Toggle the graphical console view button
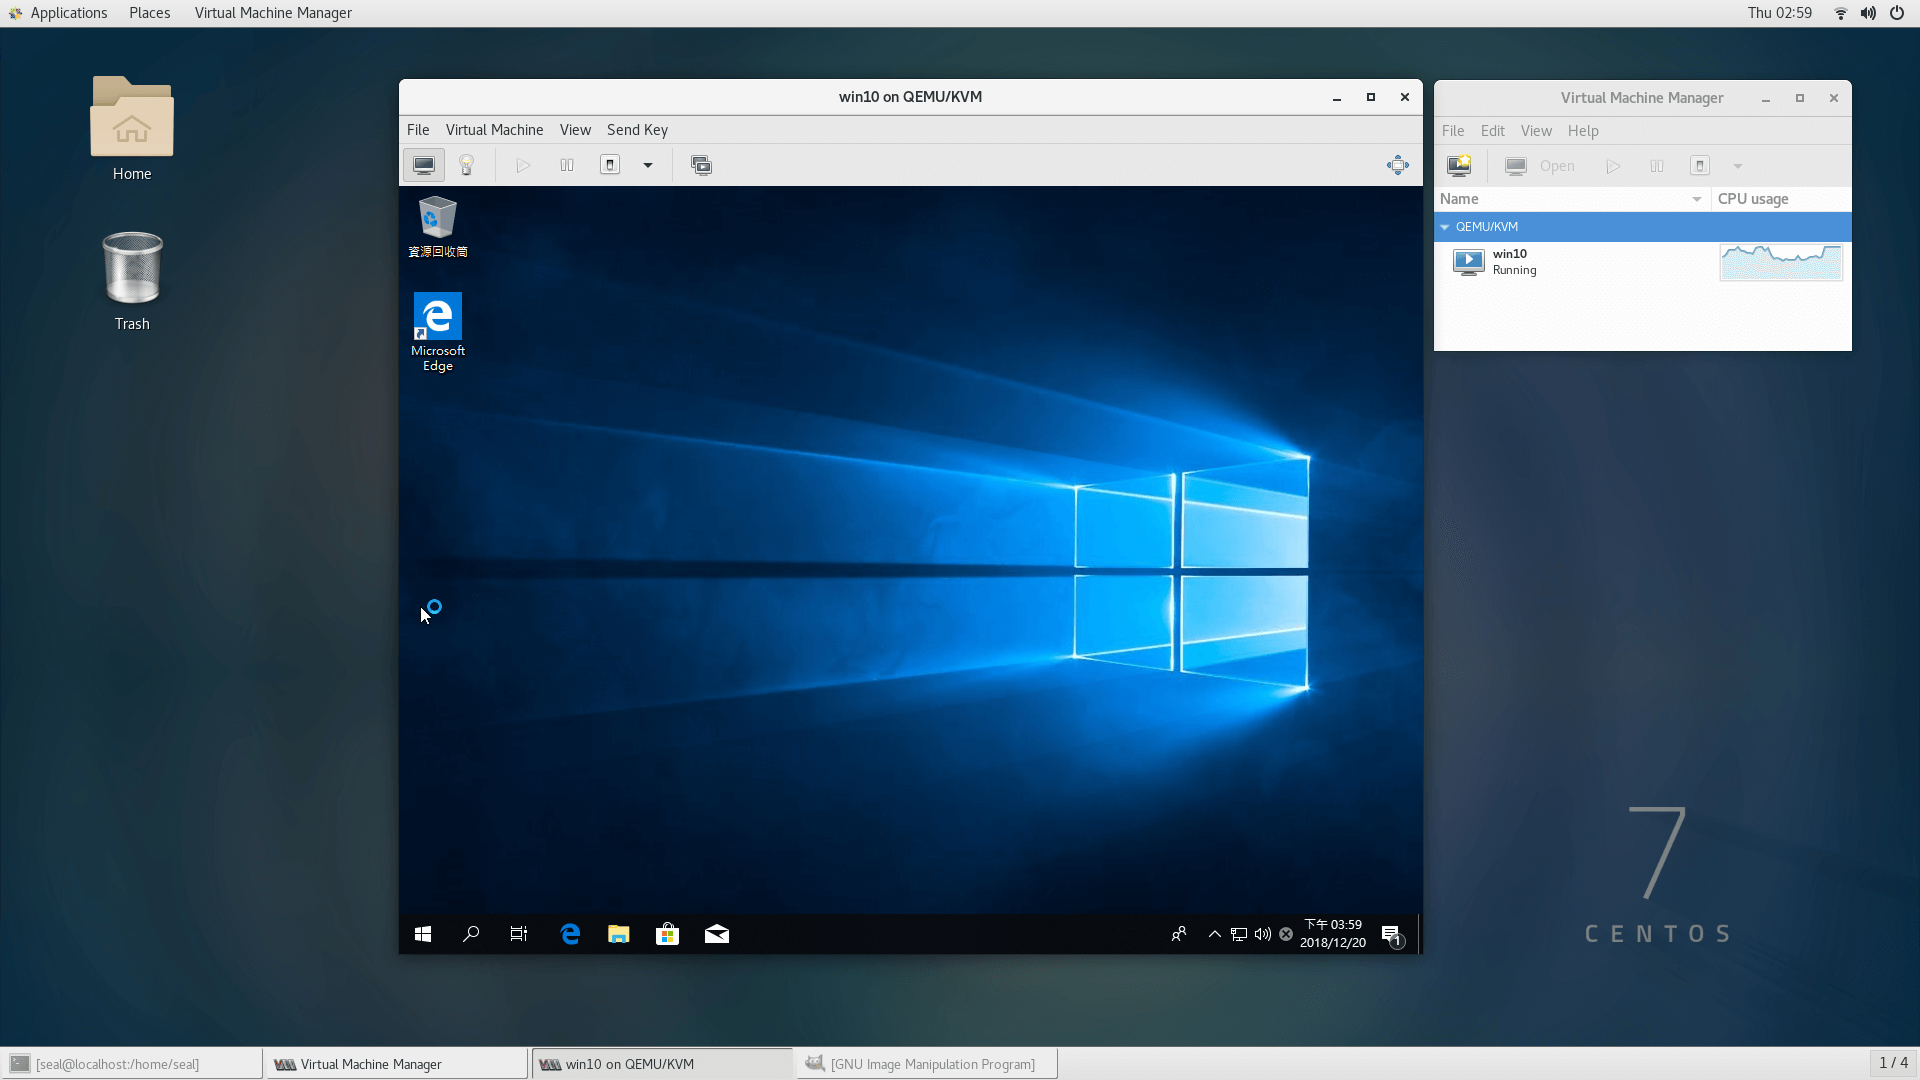Image resolution: width=1920 pixels, height=1080 pixels. click(x=423, y=164)
